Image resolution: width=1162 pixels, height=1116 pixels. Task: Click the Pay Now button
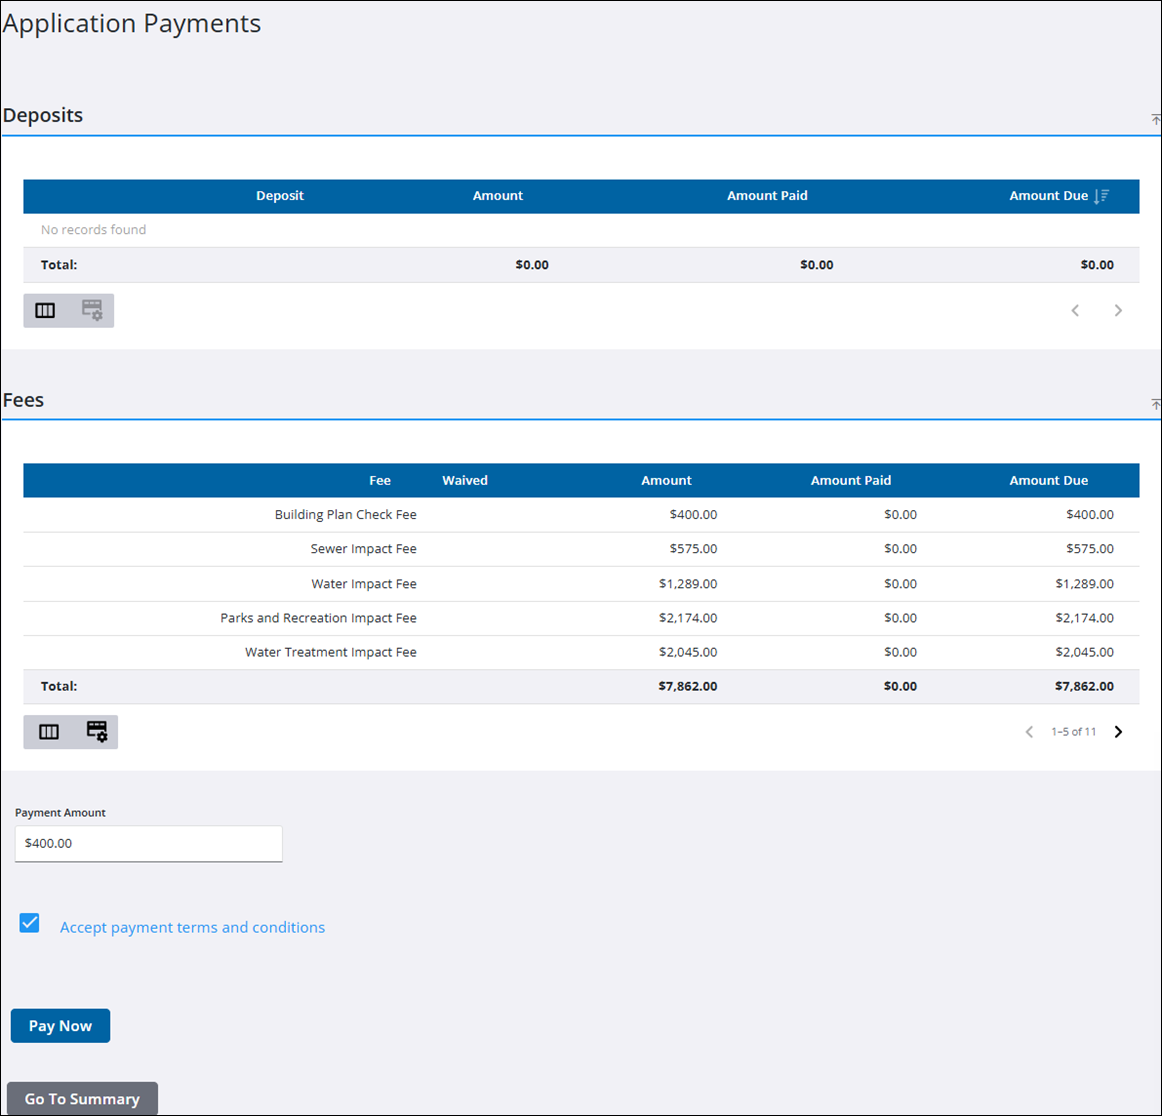click(x=60, y=1026)
